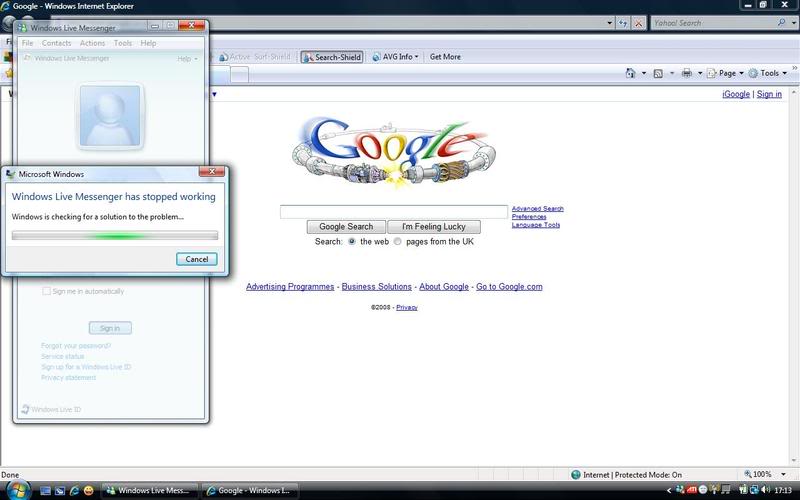Screen dimensions: 800x500
Task: Click the Messenger profile picture
Action: click(109, 116)
